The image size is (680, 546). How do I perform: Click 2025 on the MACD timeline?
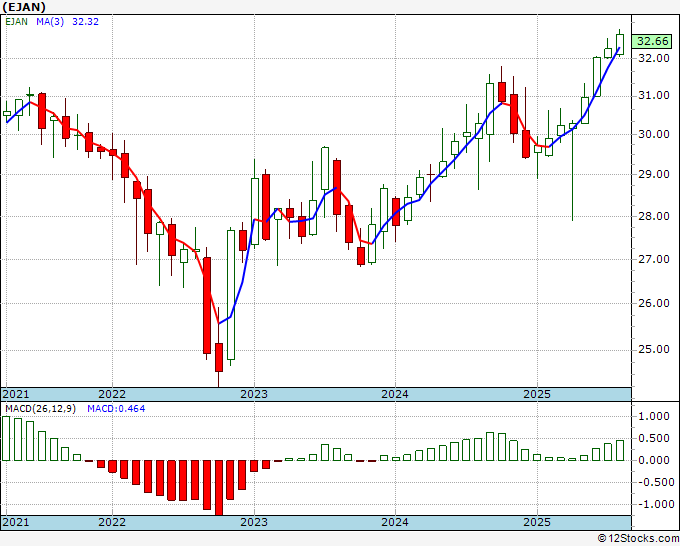[x=537, y=522]
